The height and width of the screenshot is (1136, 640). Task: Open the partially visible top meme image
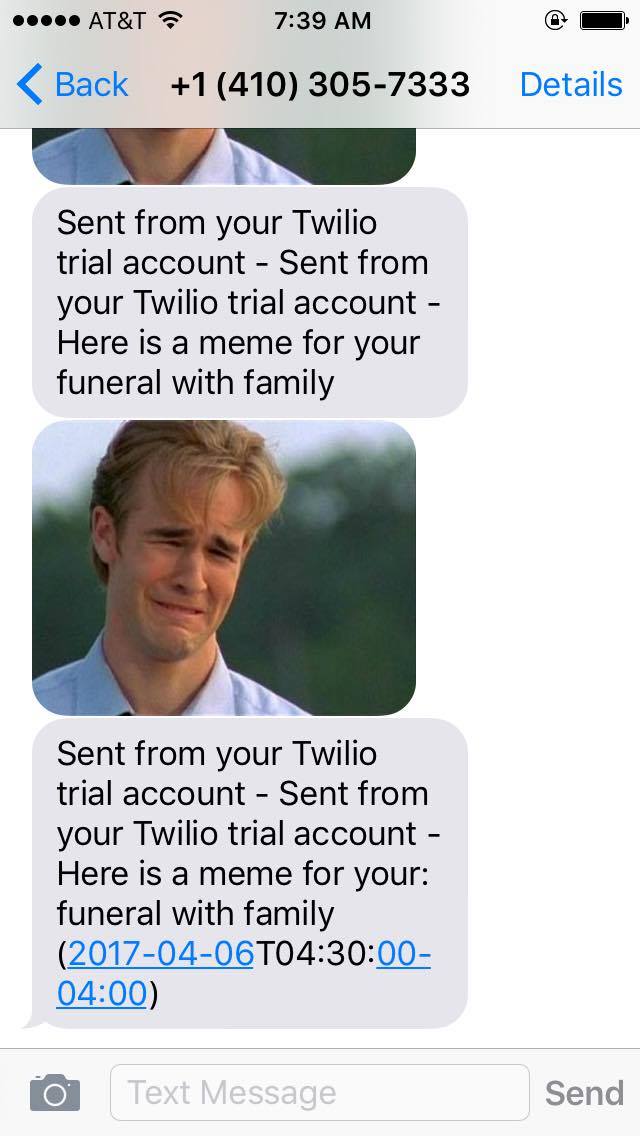(x=224, y=156)
